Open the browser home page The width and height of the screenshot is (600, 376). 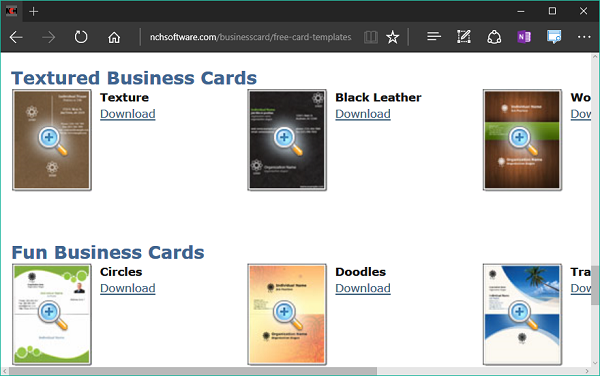pos(114,37)
